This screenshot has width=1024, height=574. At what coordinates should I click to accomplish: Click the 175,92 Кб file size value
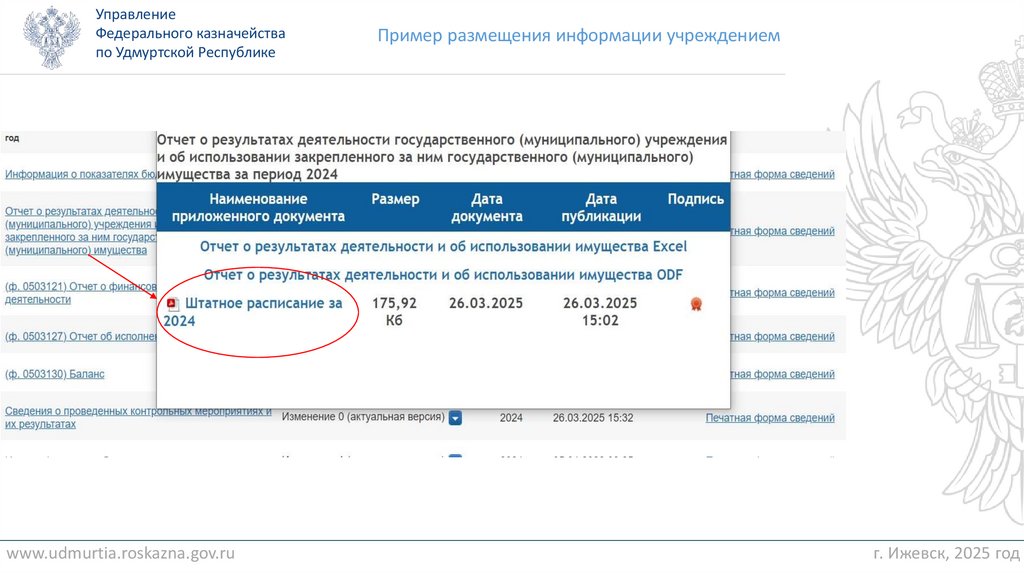[x=394, y=311]
